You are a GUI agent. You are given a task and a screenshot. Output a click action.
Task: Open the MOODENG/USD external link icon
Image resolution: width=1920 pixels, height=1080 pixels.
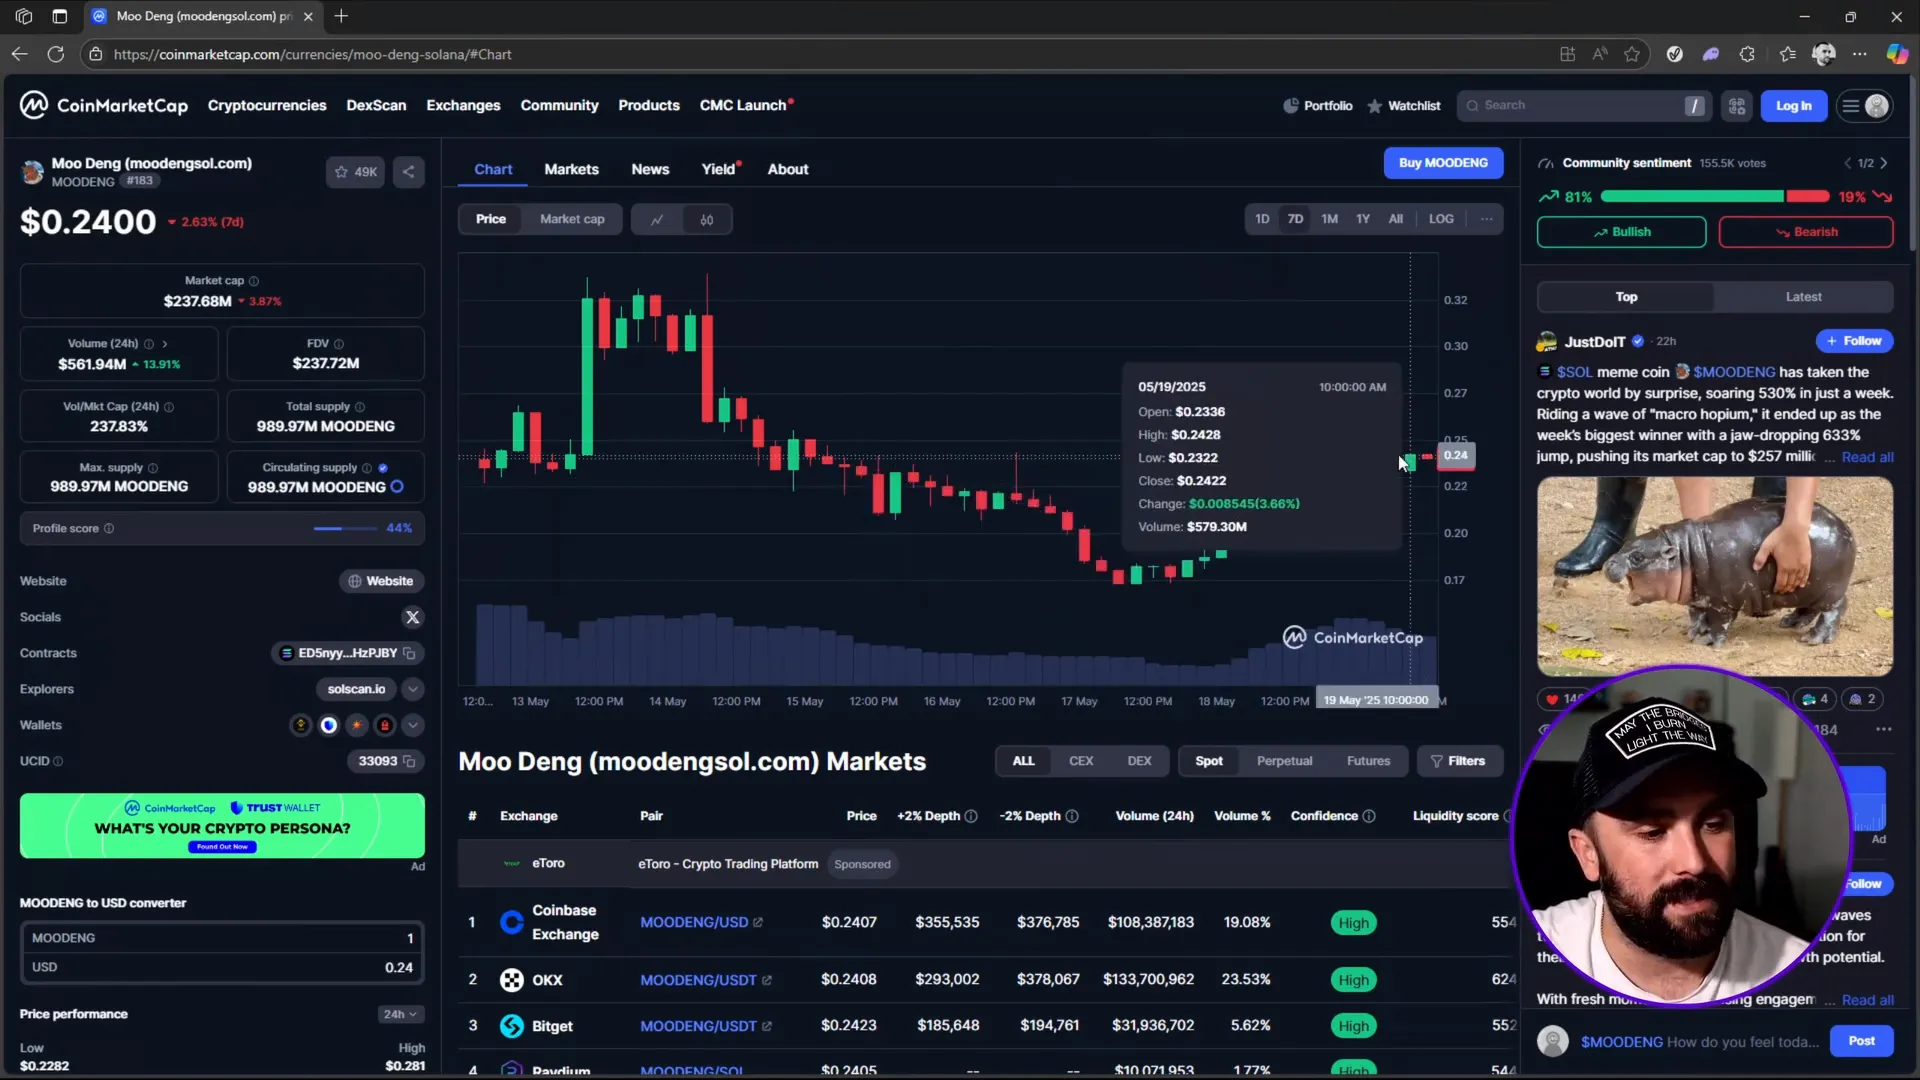click(758, 922)
